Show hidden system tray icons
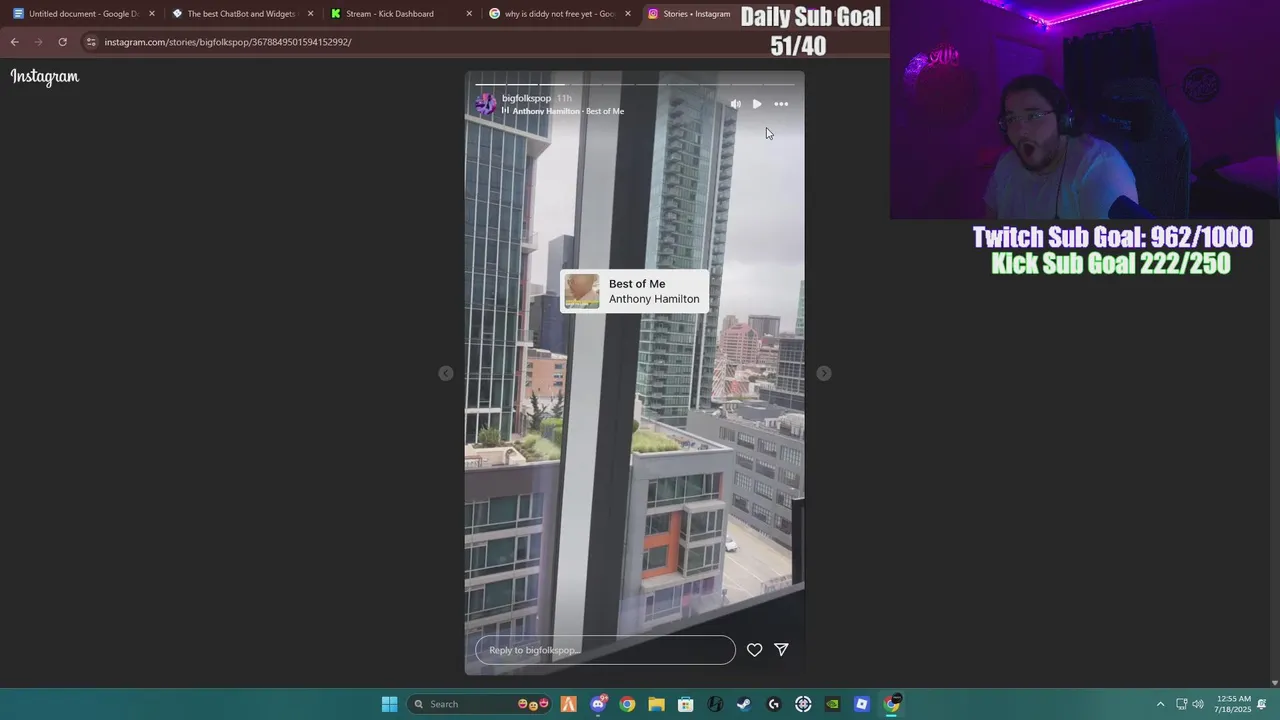 1160,704
